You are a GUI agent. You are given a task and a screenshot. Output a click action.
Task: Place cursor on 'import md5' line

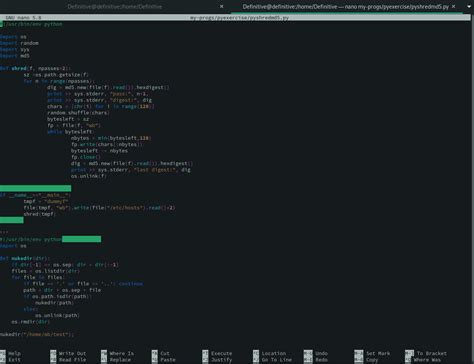15,56
